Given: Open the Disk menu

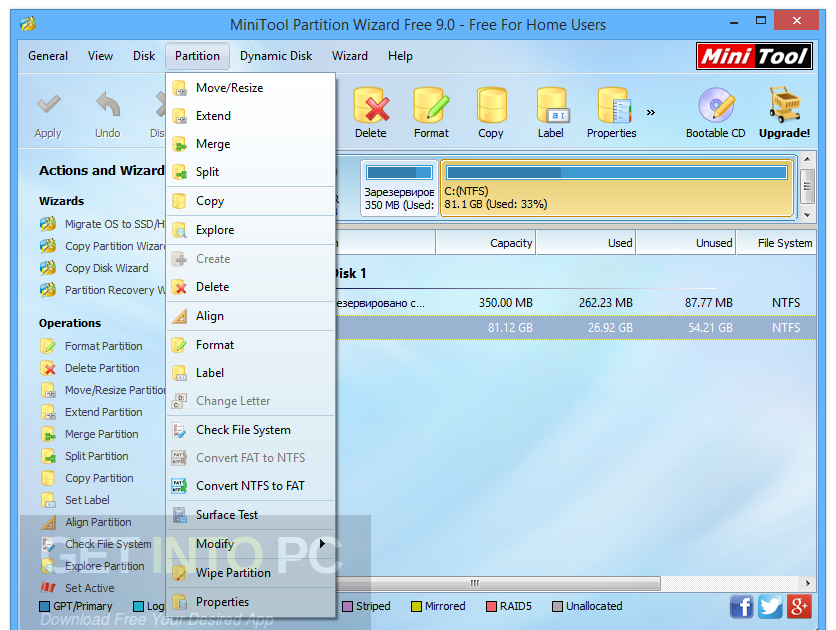Looking at the screenshot, I should pyautogui.click(x=144, y=56).
